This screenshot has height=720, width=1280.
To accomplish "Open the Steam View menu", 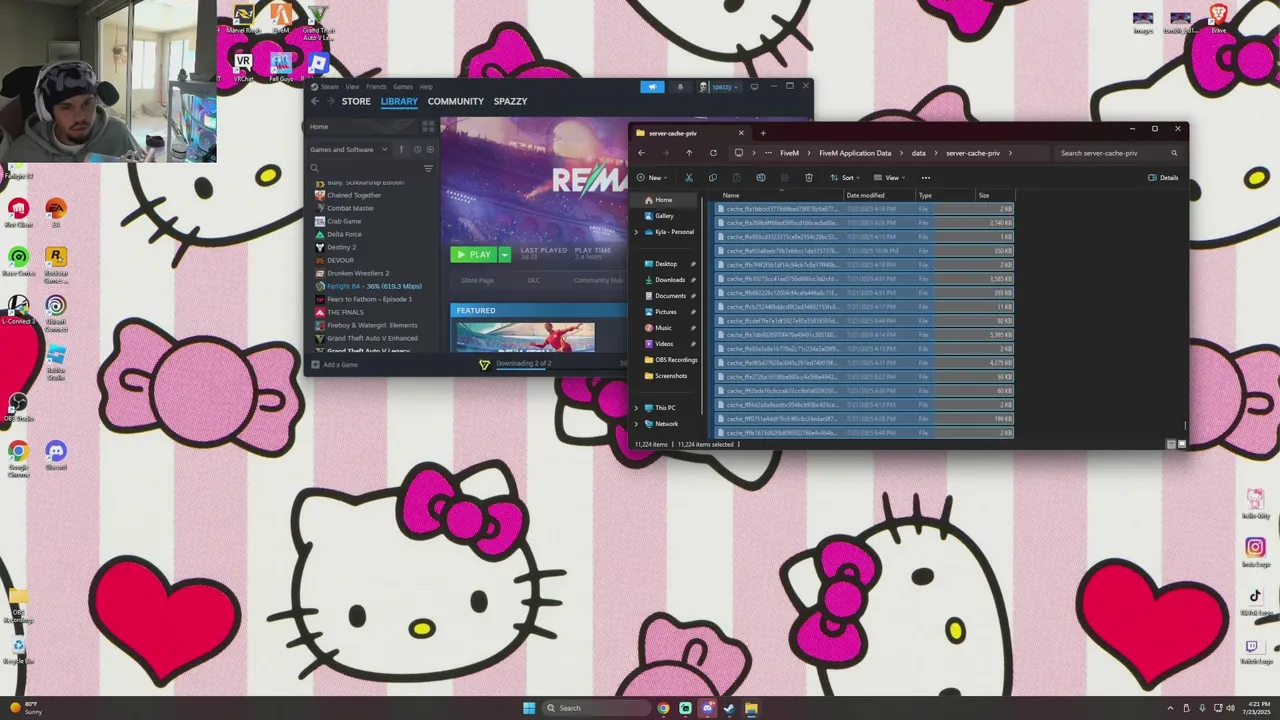I will (352, 87).
